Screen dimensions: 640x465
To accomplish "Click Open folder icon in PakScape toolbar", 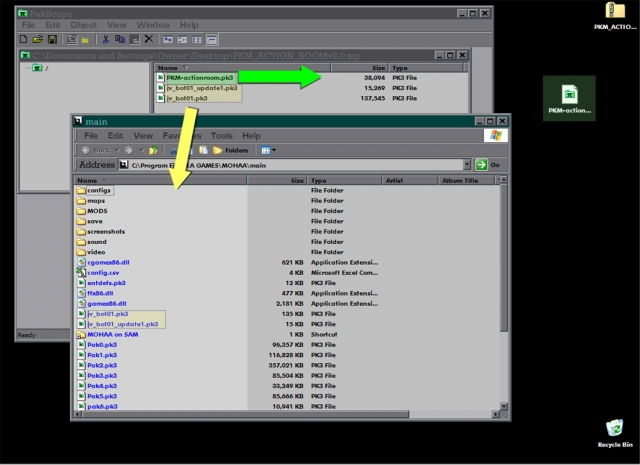I will (x=38, y=39).
